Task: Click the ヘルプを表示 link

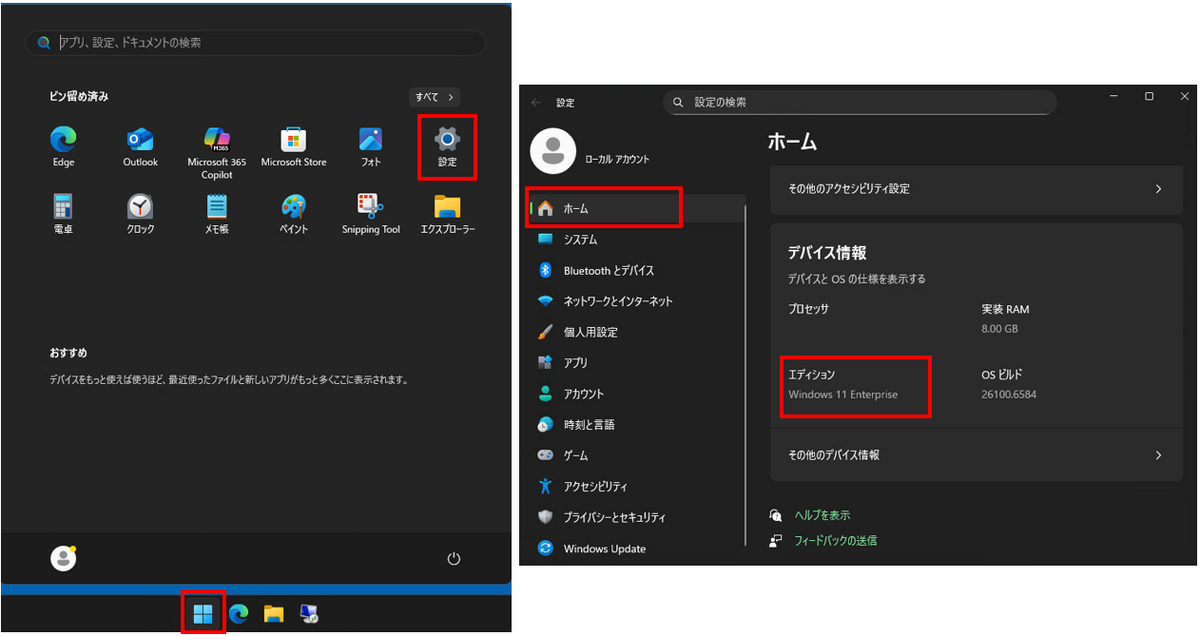Action: coord(822,515)
